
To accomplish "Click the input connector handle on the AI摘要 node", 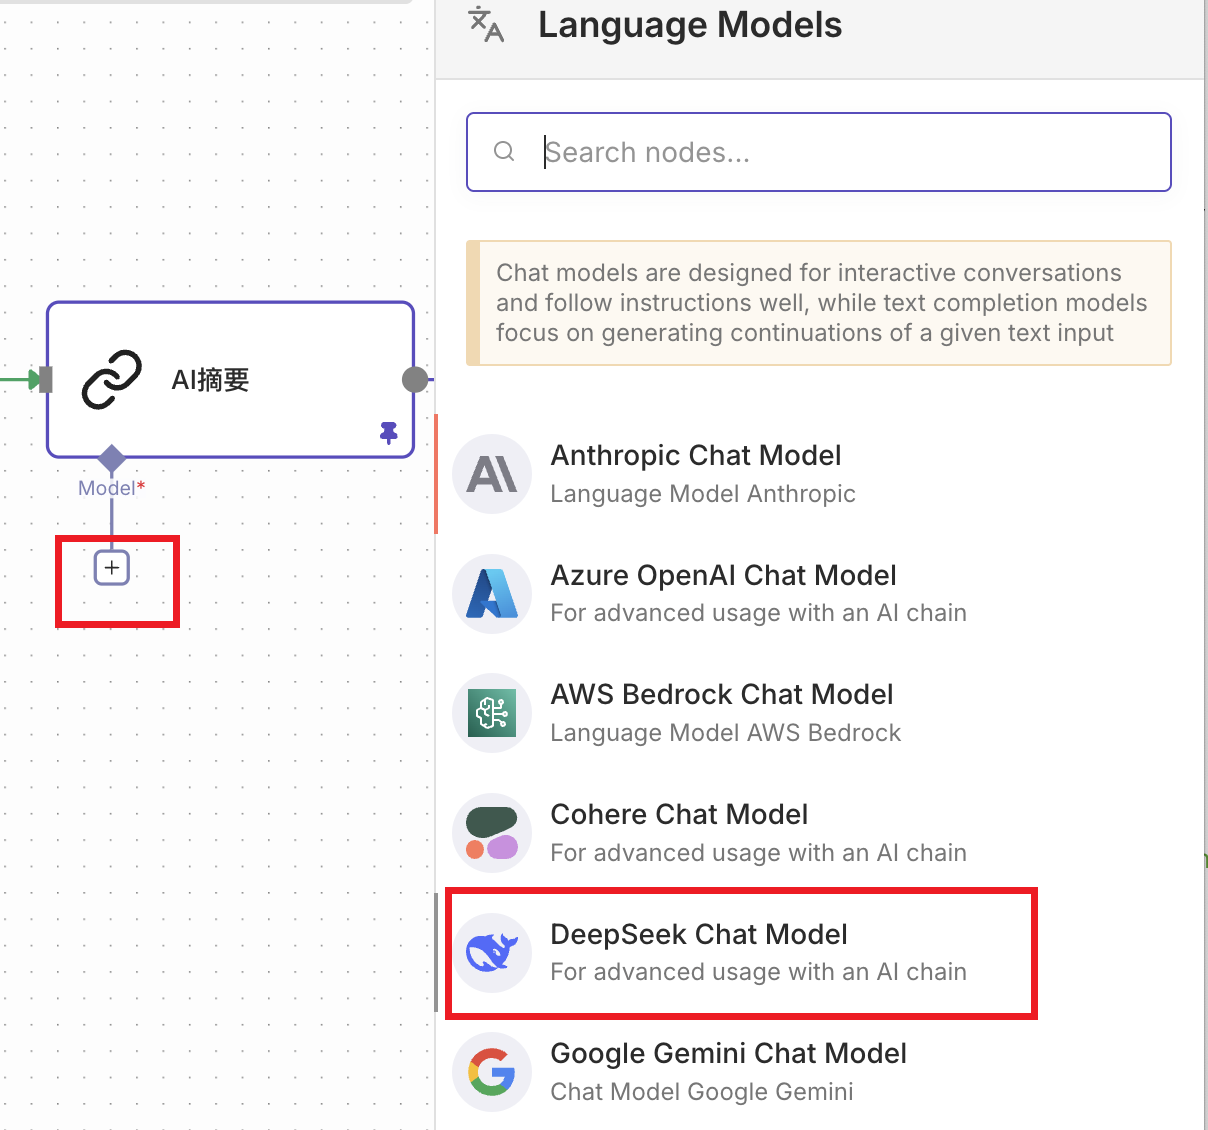I will pyautogui.click(x=45, y=380).
